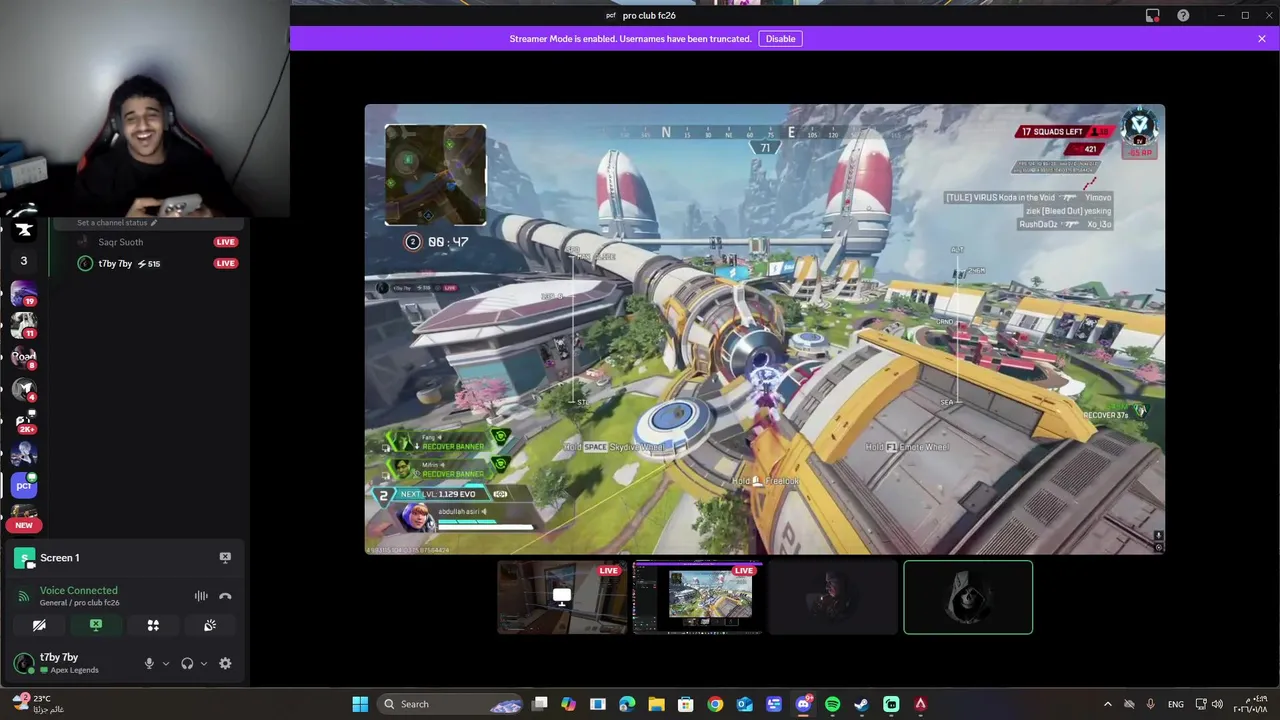This screenshot has width=1280, height=720.
Task: Stop streaming Screen 1 icon
Action: [225, 557]
